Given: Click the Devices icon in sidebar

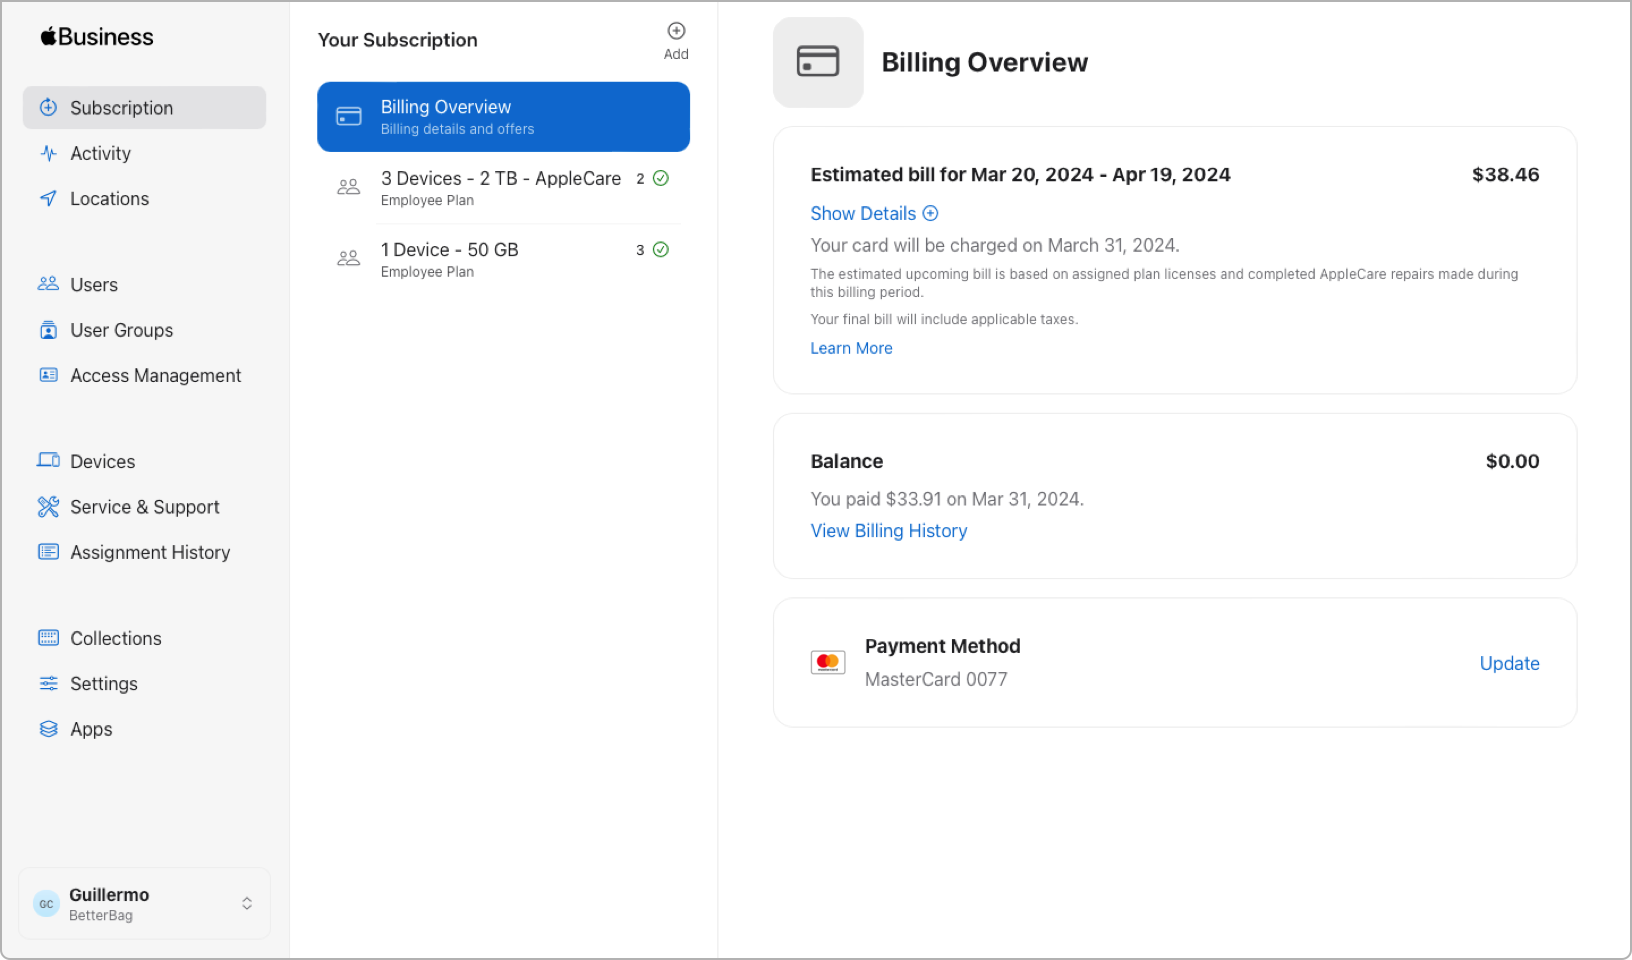Looking at the screenshot, I should pyautogui.click(x=48, y=460).
